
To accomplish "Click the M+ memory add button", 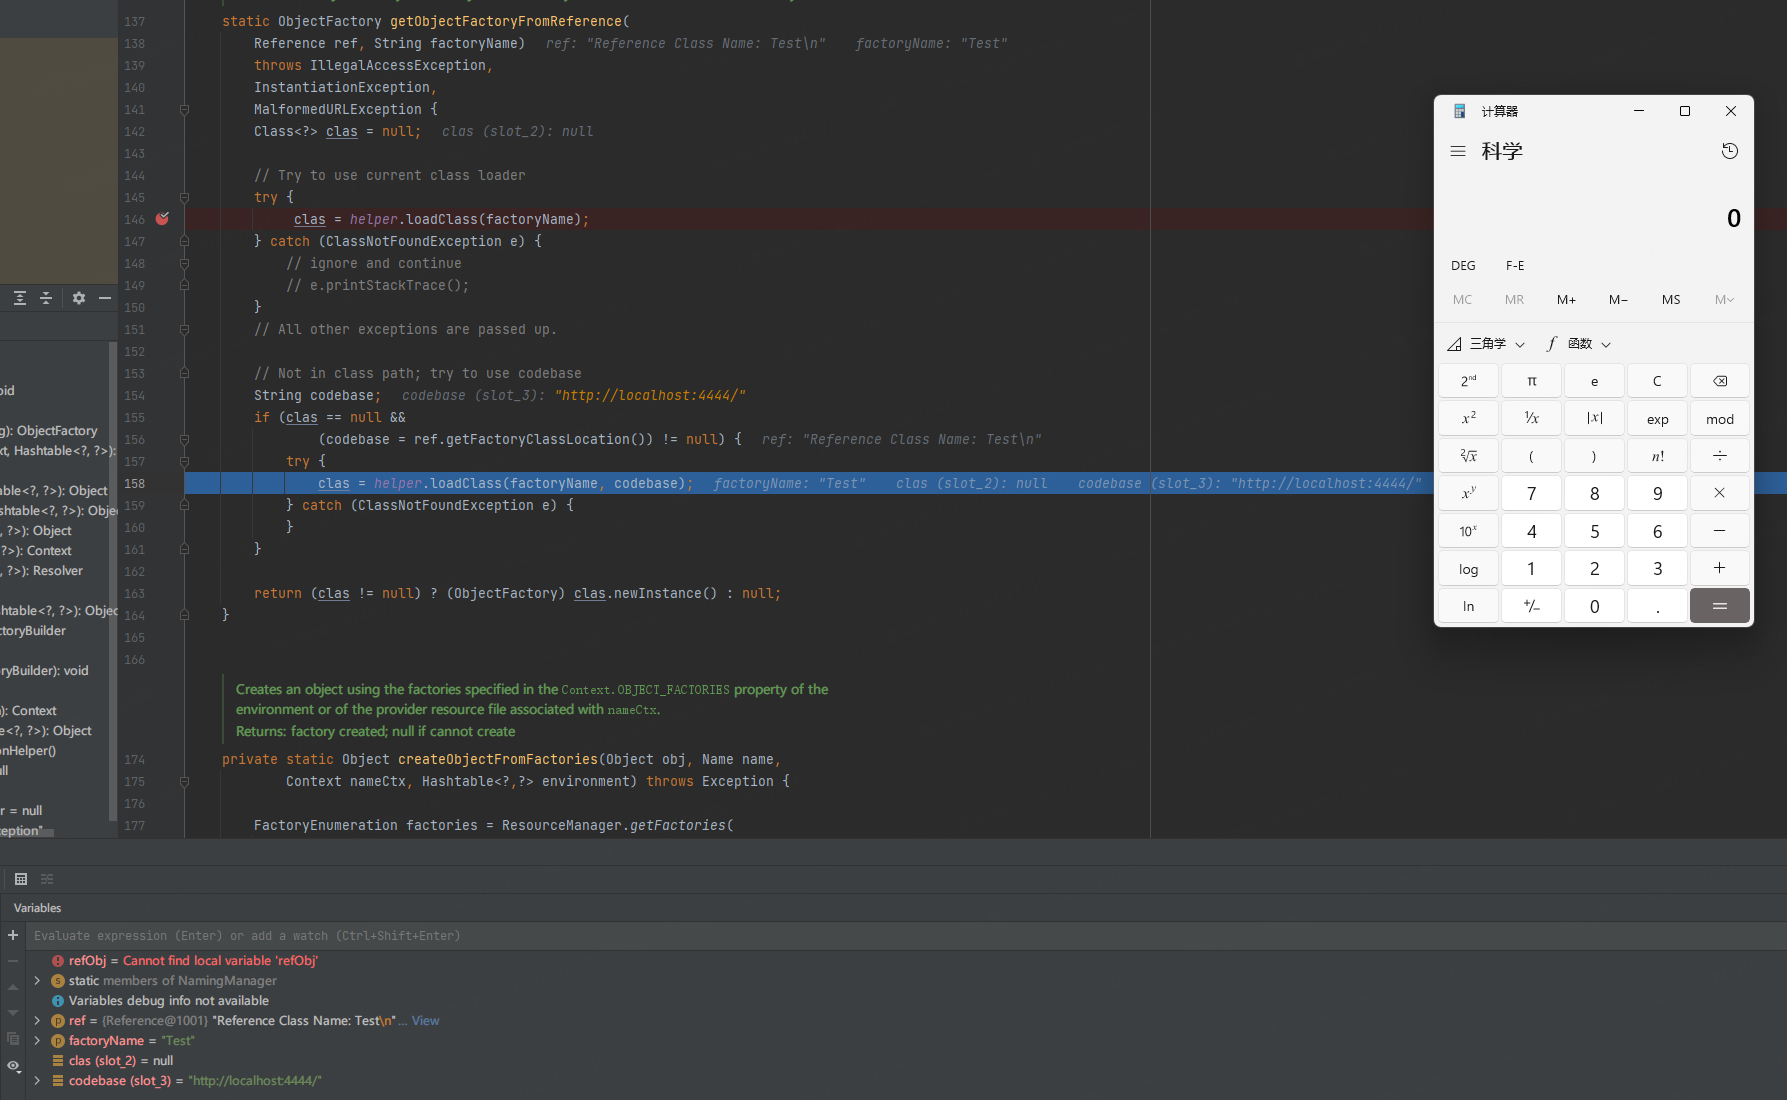I will point(1566,300).
